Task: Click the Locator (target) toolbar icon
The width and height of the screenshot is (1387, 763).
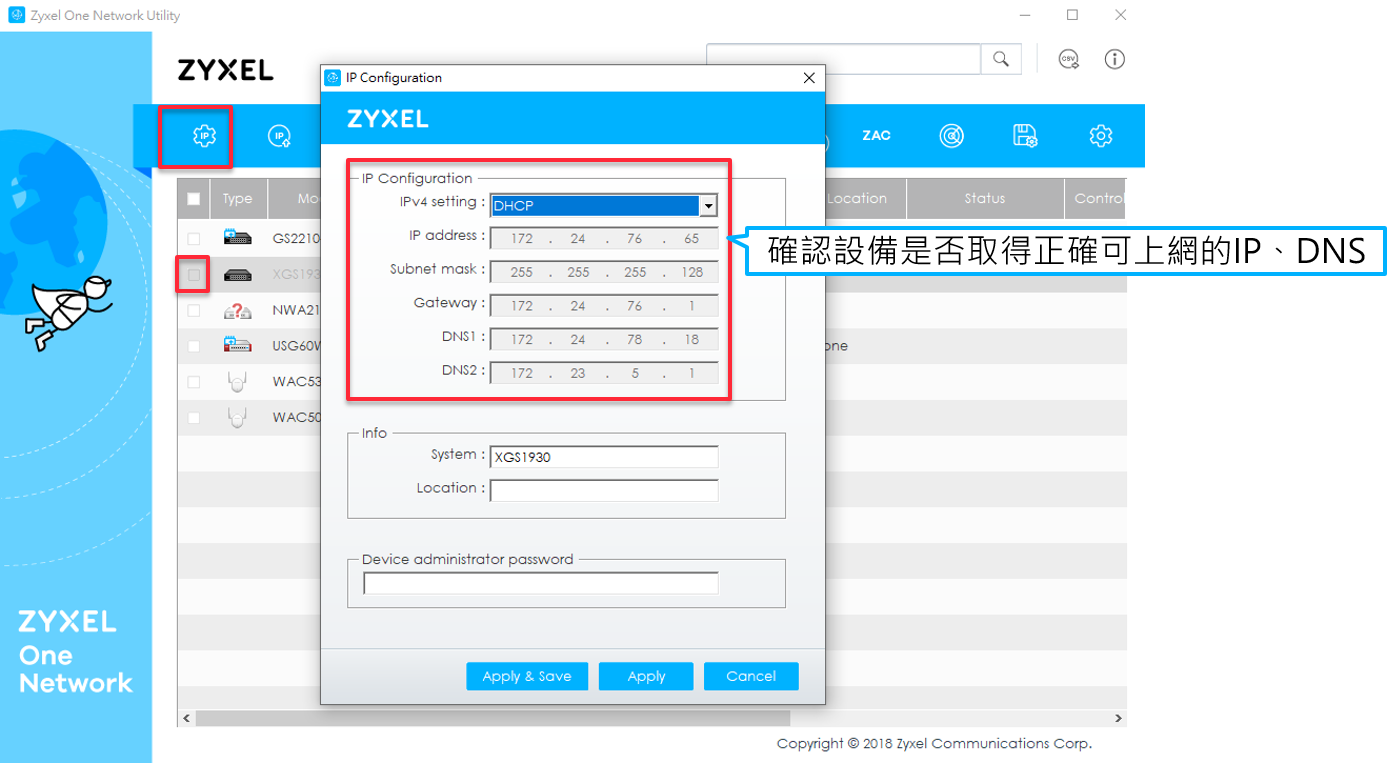Action: 951,136
